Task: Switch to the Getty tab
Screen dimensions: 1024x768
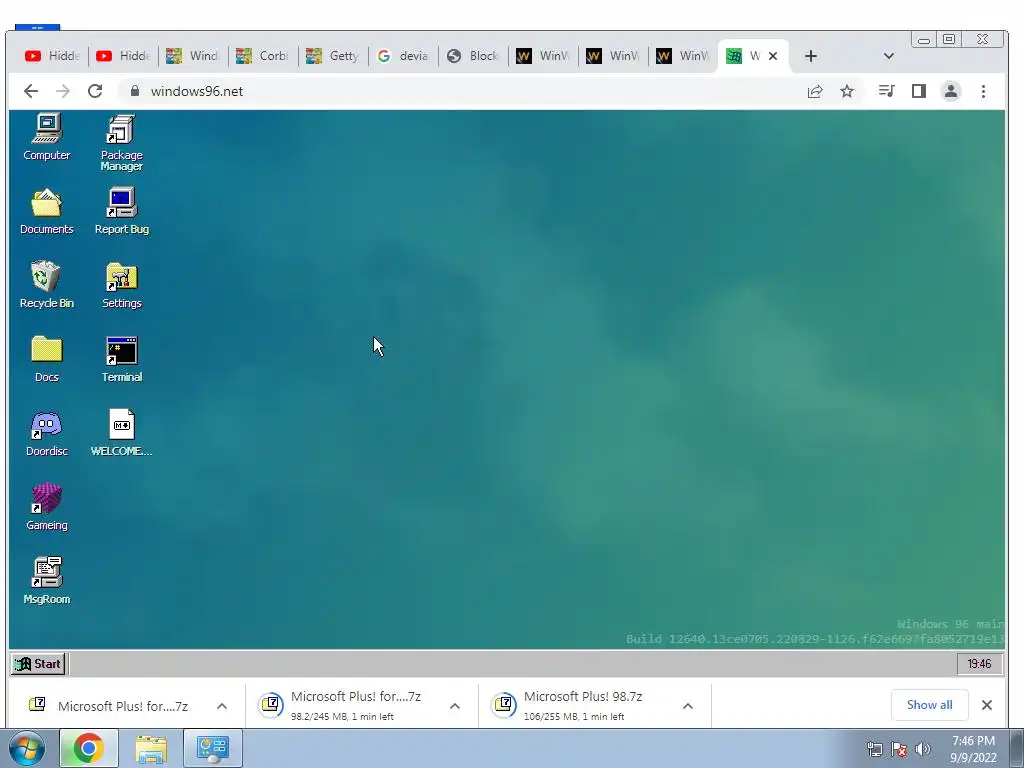Action: tap(333, 56)
